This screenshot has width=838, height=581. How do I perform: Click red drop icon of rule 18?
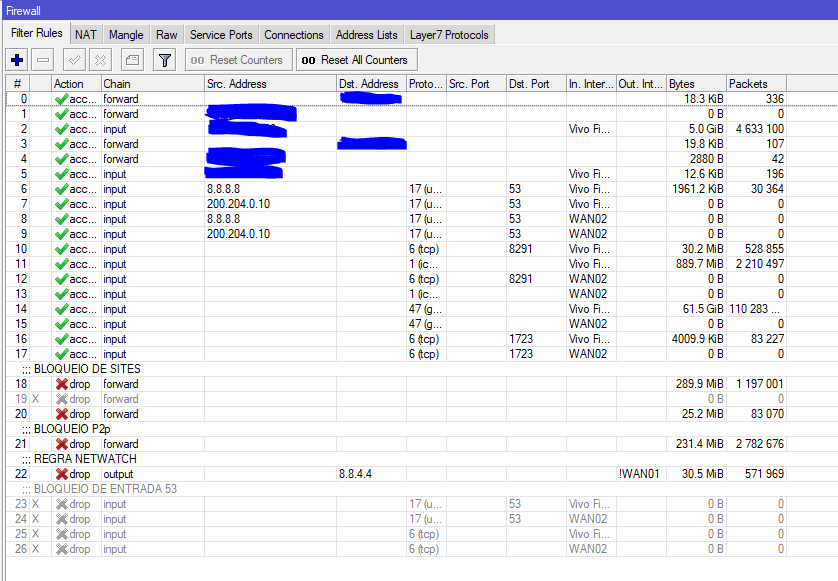62,384
